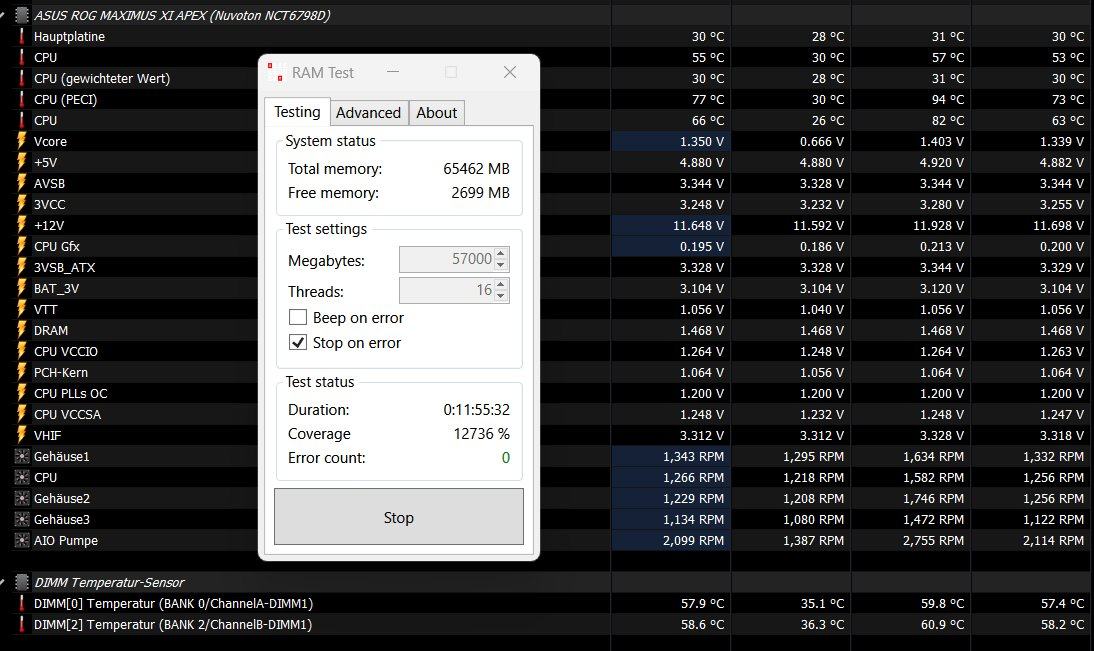Click the lightning icon beside DRAM
This screenshot has width=1094, height=651.
click(22, 330)
